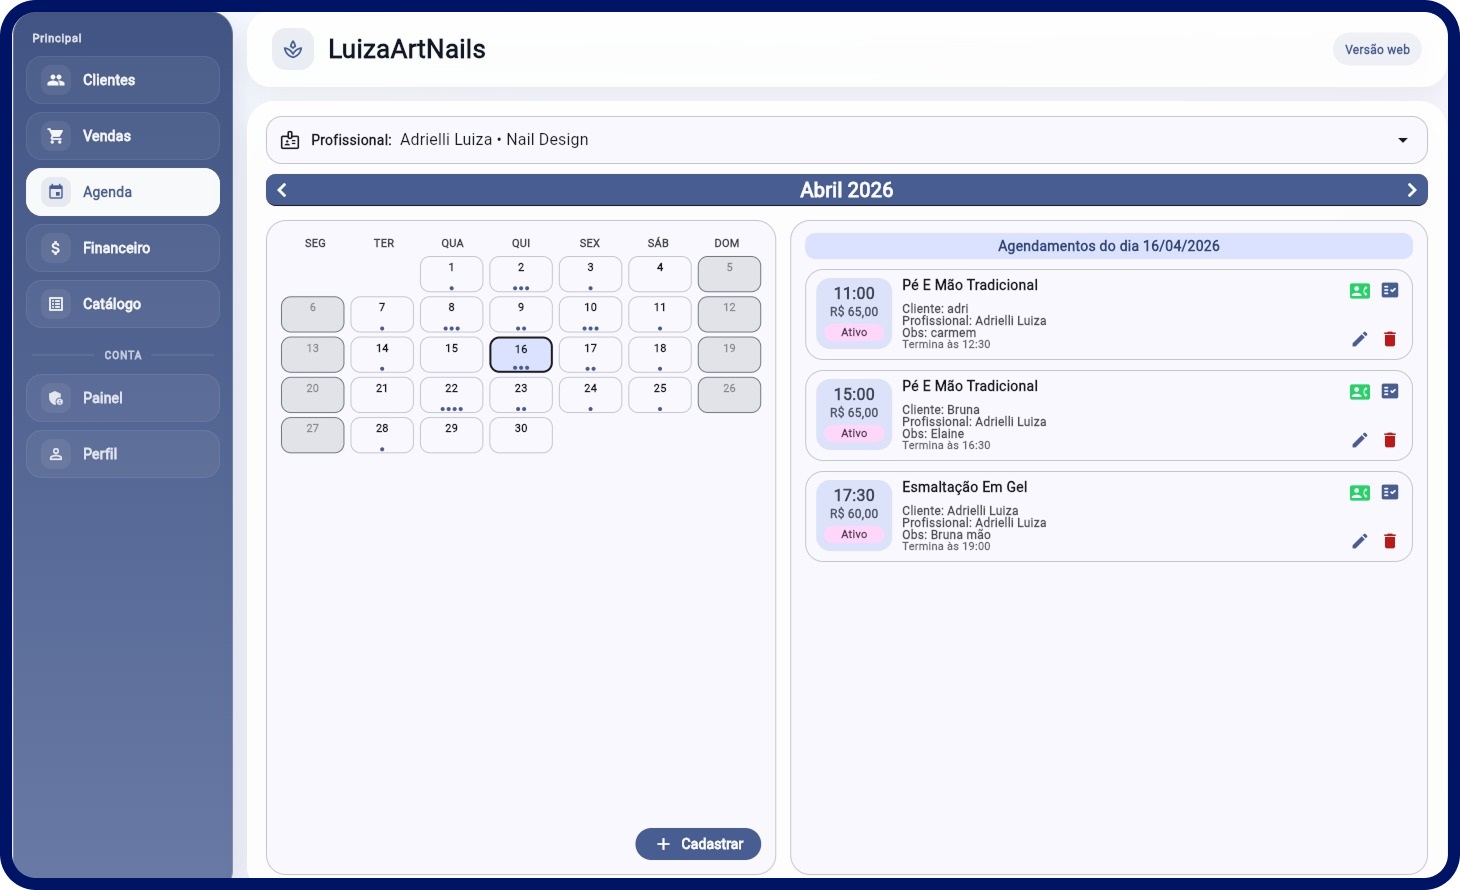Delete the 11:00 appointment with trash icon
The image size is (1460, 890).
pyautogui.click(x=1390, y=339)
